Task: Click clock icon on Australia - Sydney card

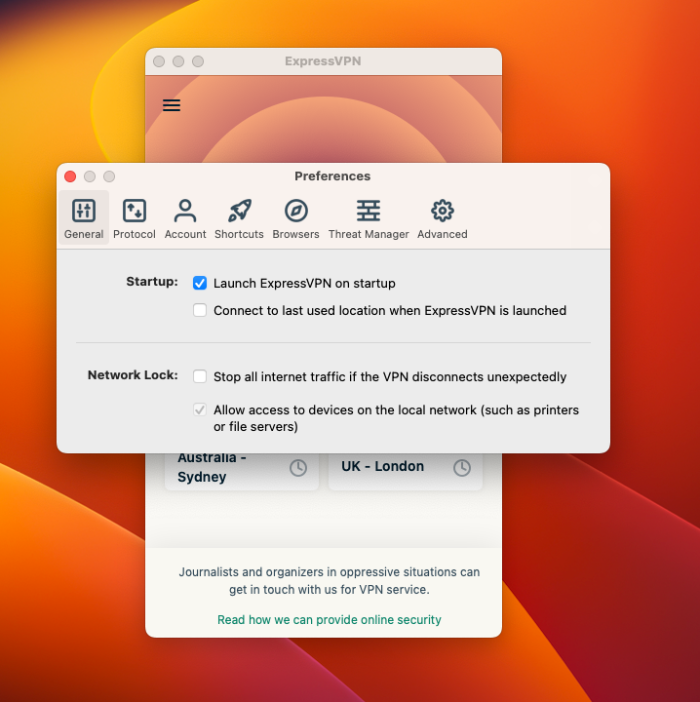Action: (298, 468)
